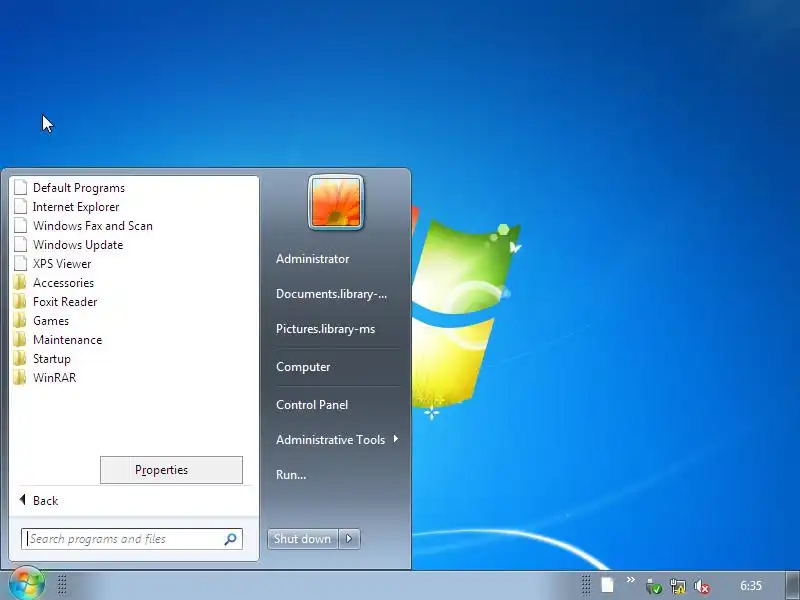
Task: Click the Internet Explorer file icon
Action: click(x=20, y=207)
